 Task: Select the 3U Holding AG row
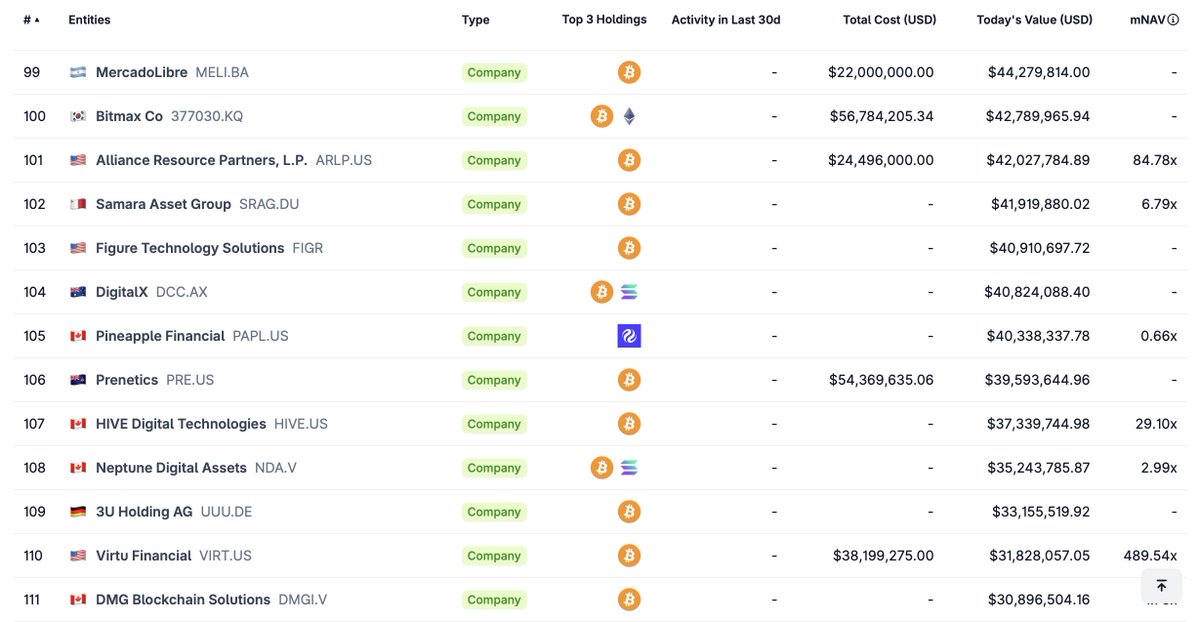coord(600,512)
